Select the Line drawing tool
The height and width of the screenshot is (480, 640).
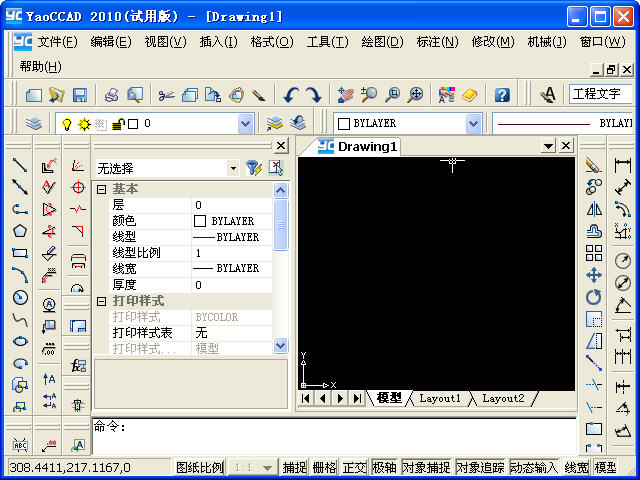click(x=20, y=165)
